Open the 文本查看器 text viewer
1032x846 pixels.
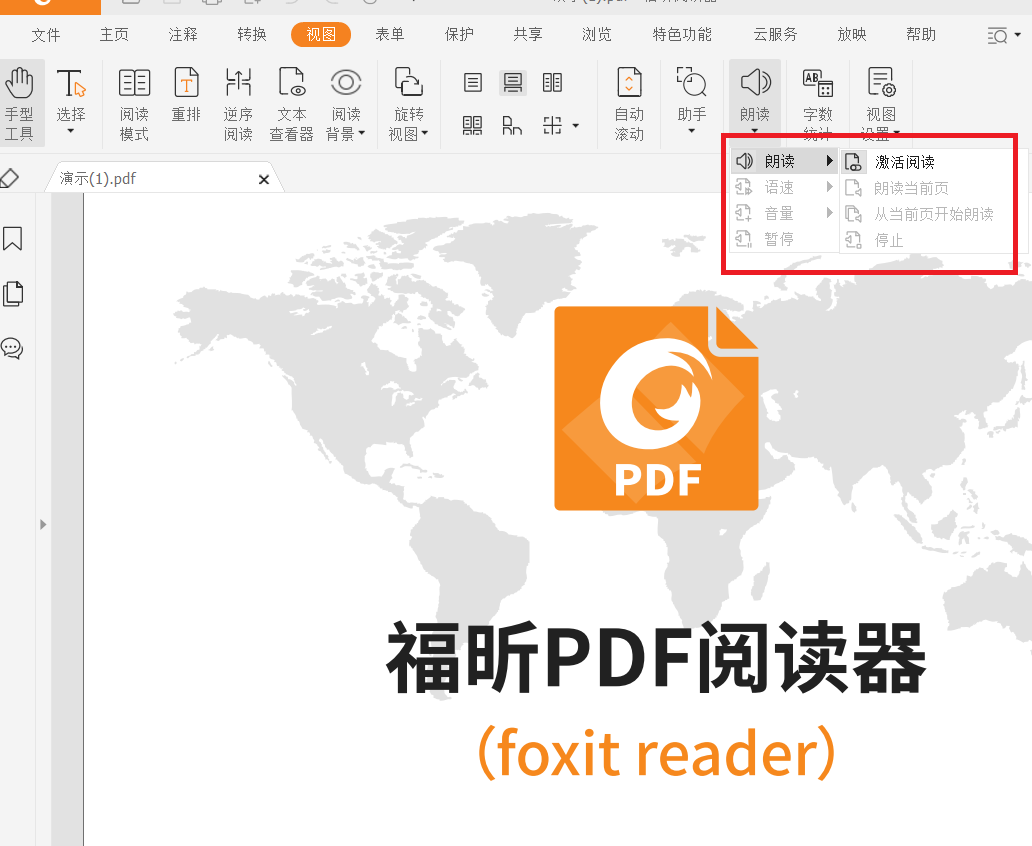pos(291,100)
